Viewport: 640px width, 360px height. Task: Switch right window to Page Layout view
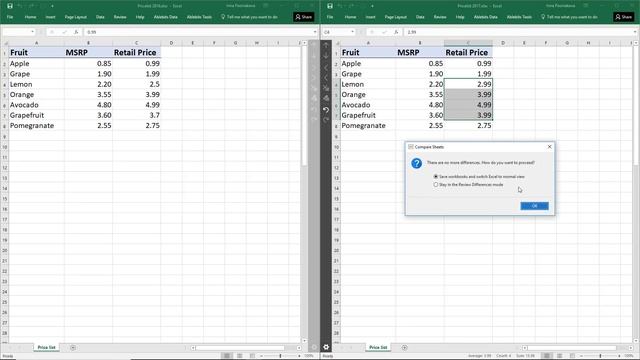click(560, 356)
